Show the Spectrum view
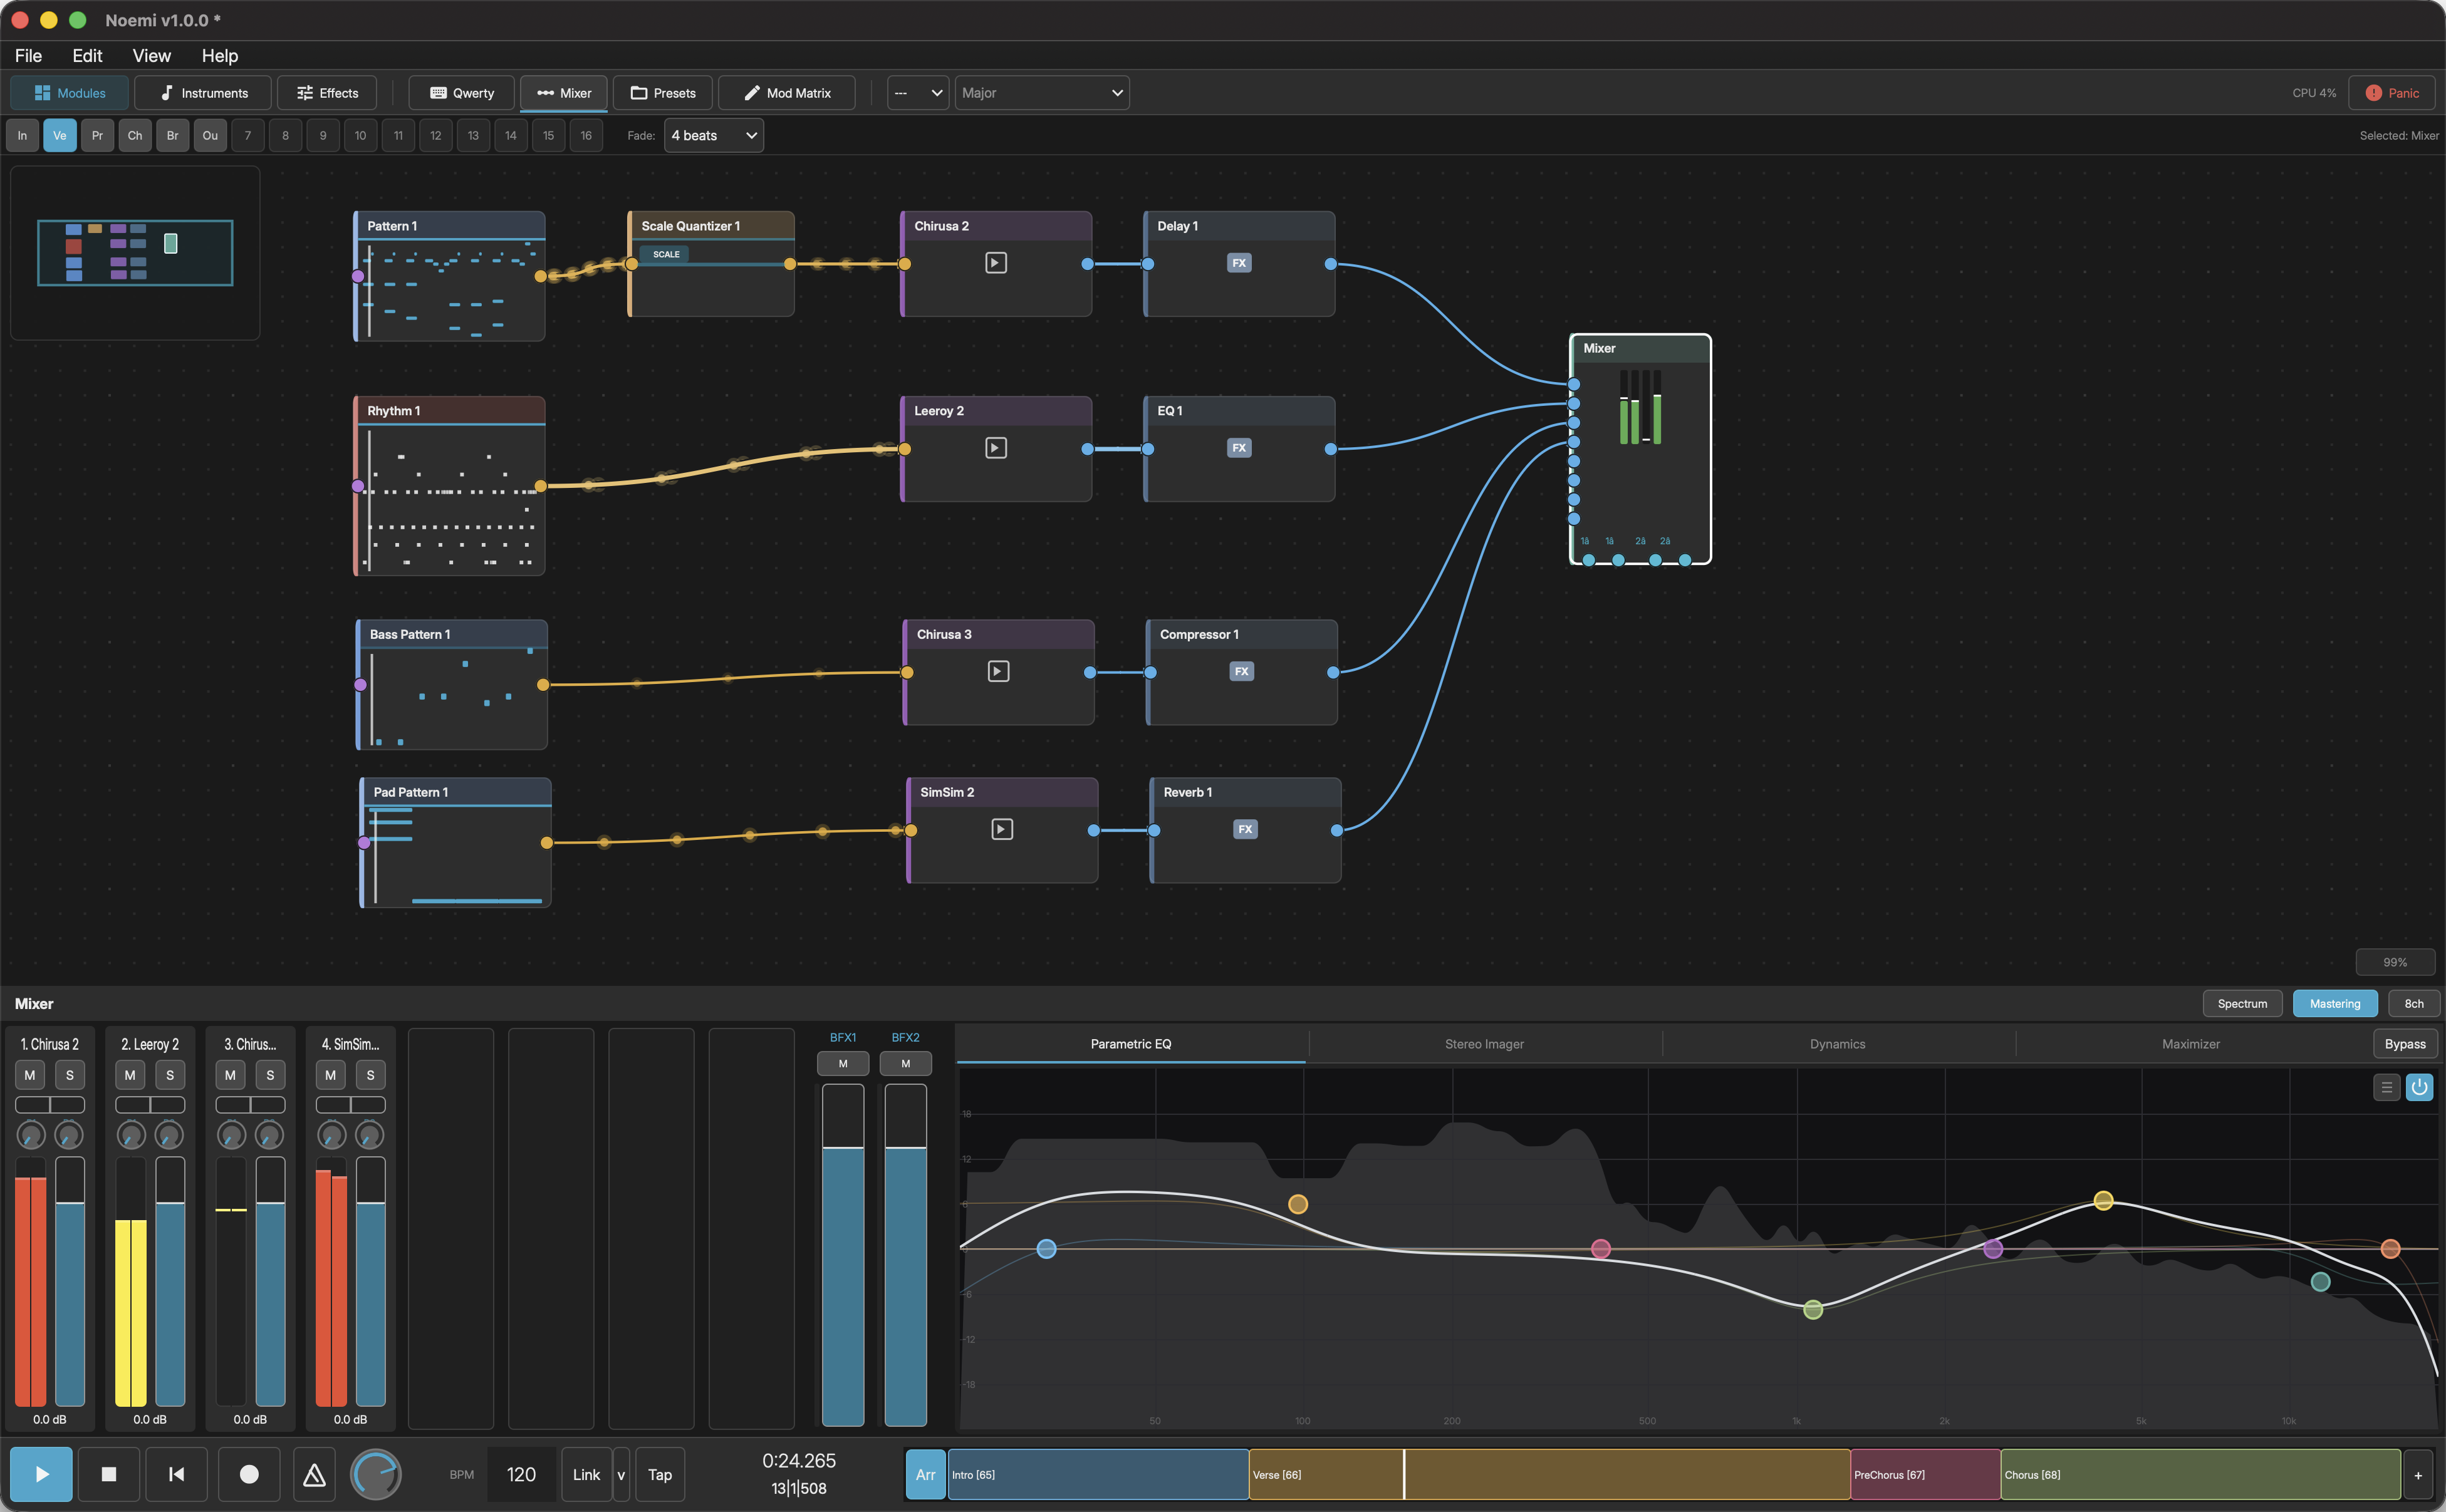Screen dimensions: 2446x1512 (x=2242, y=1004)
